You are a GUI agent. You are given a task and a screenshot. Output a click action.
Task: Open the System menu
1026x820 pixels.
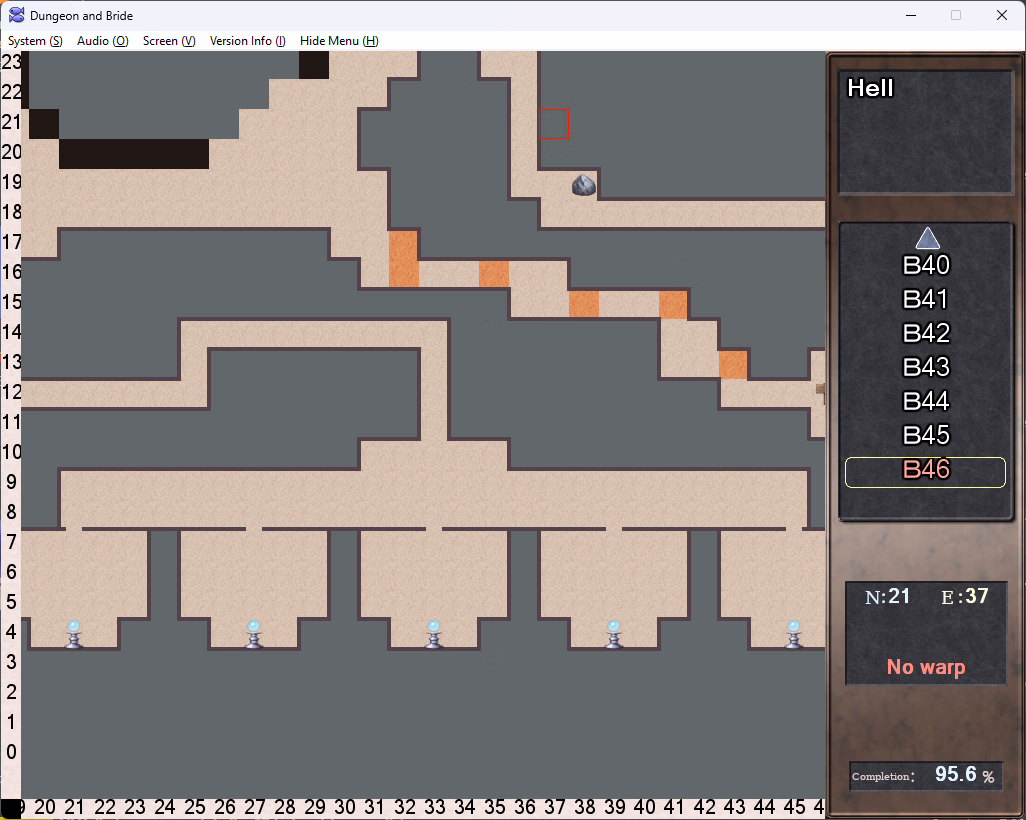35,41
